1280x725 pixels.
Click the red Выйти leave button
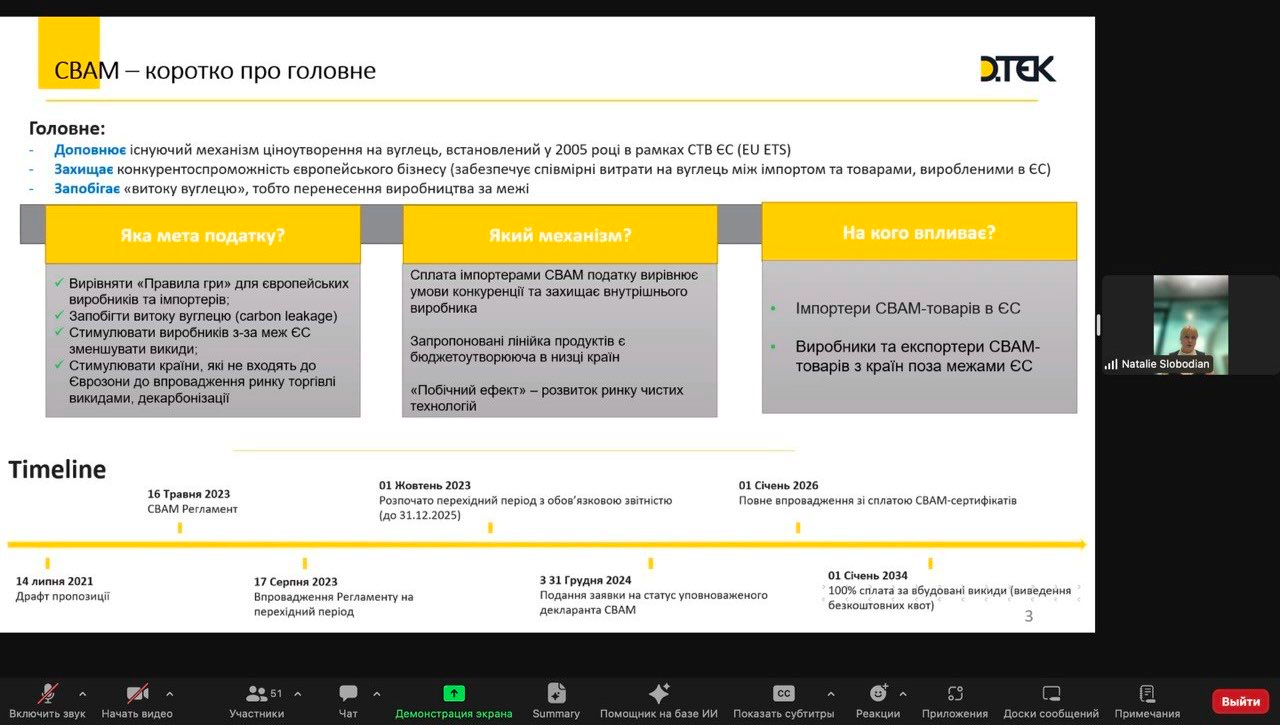coord(1240,701)
